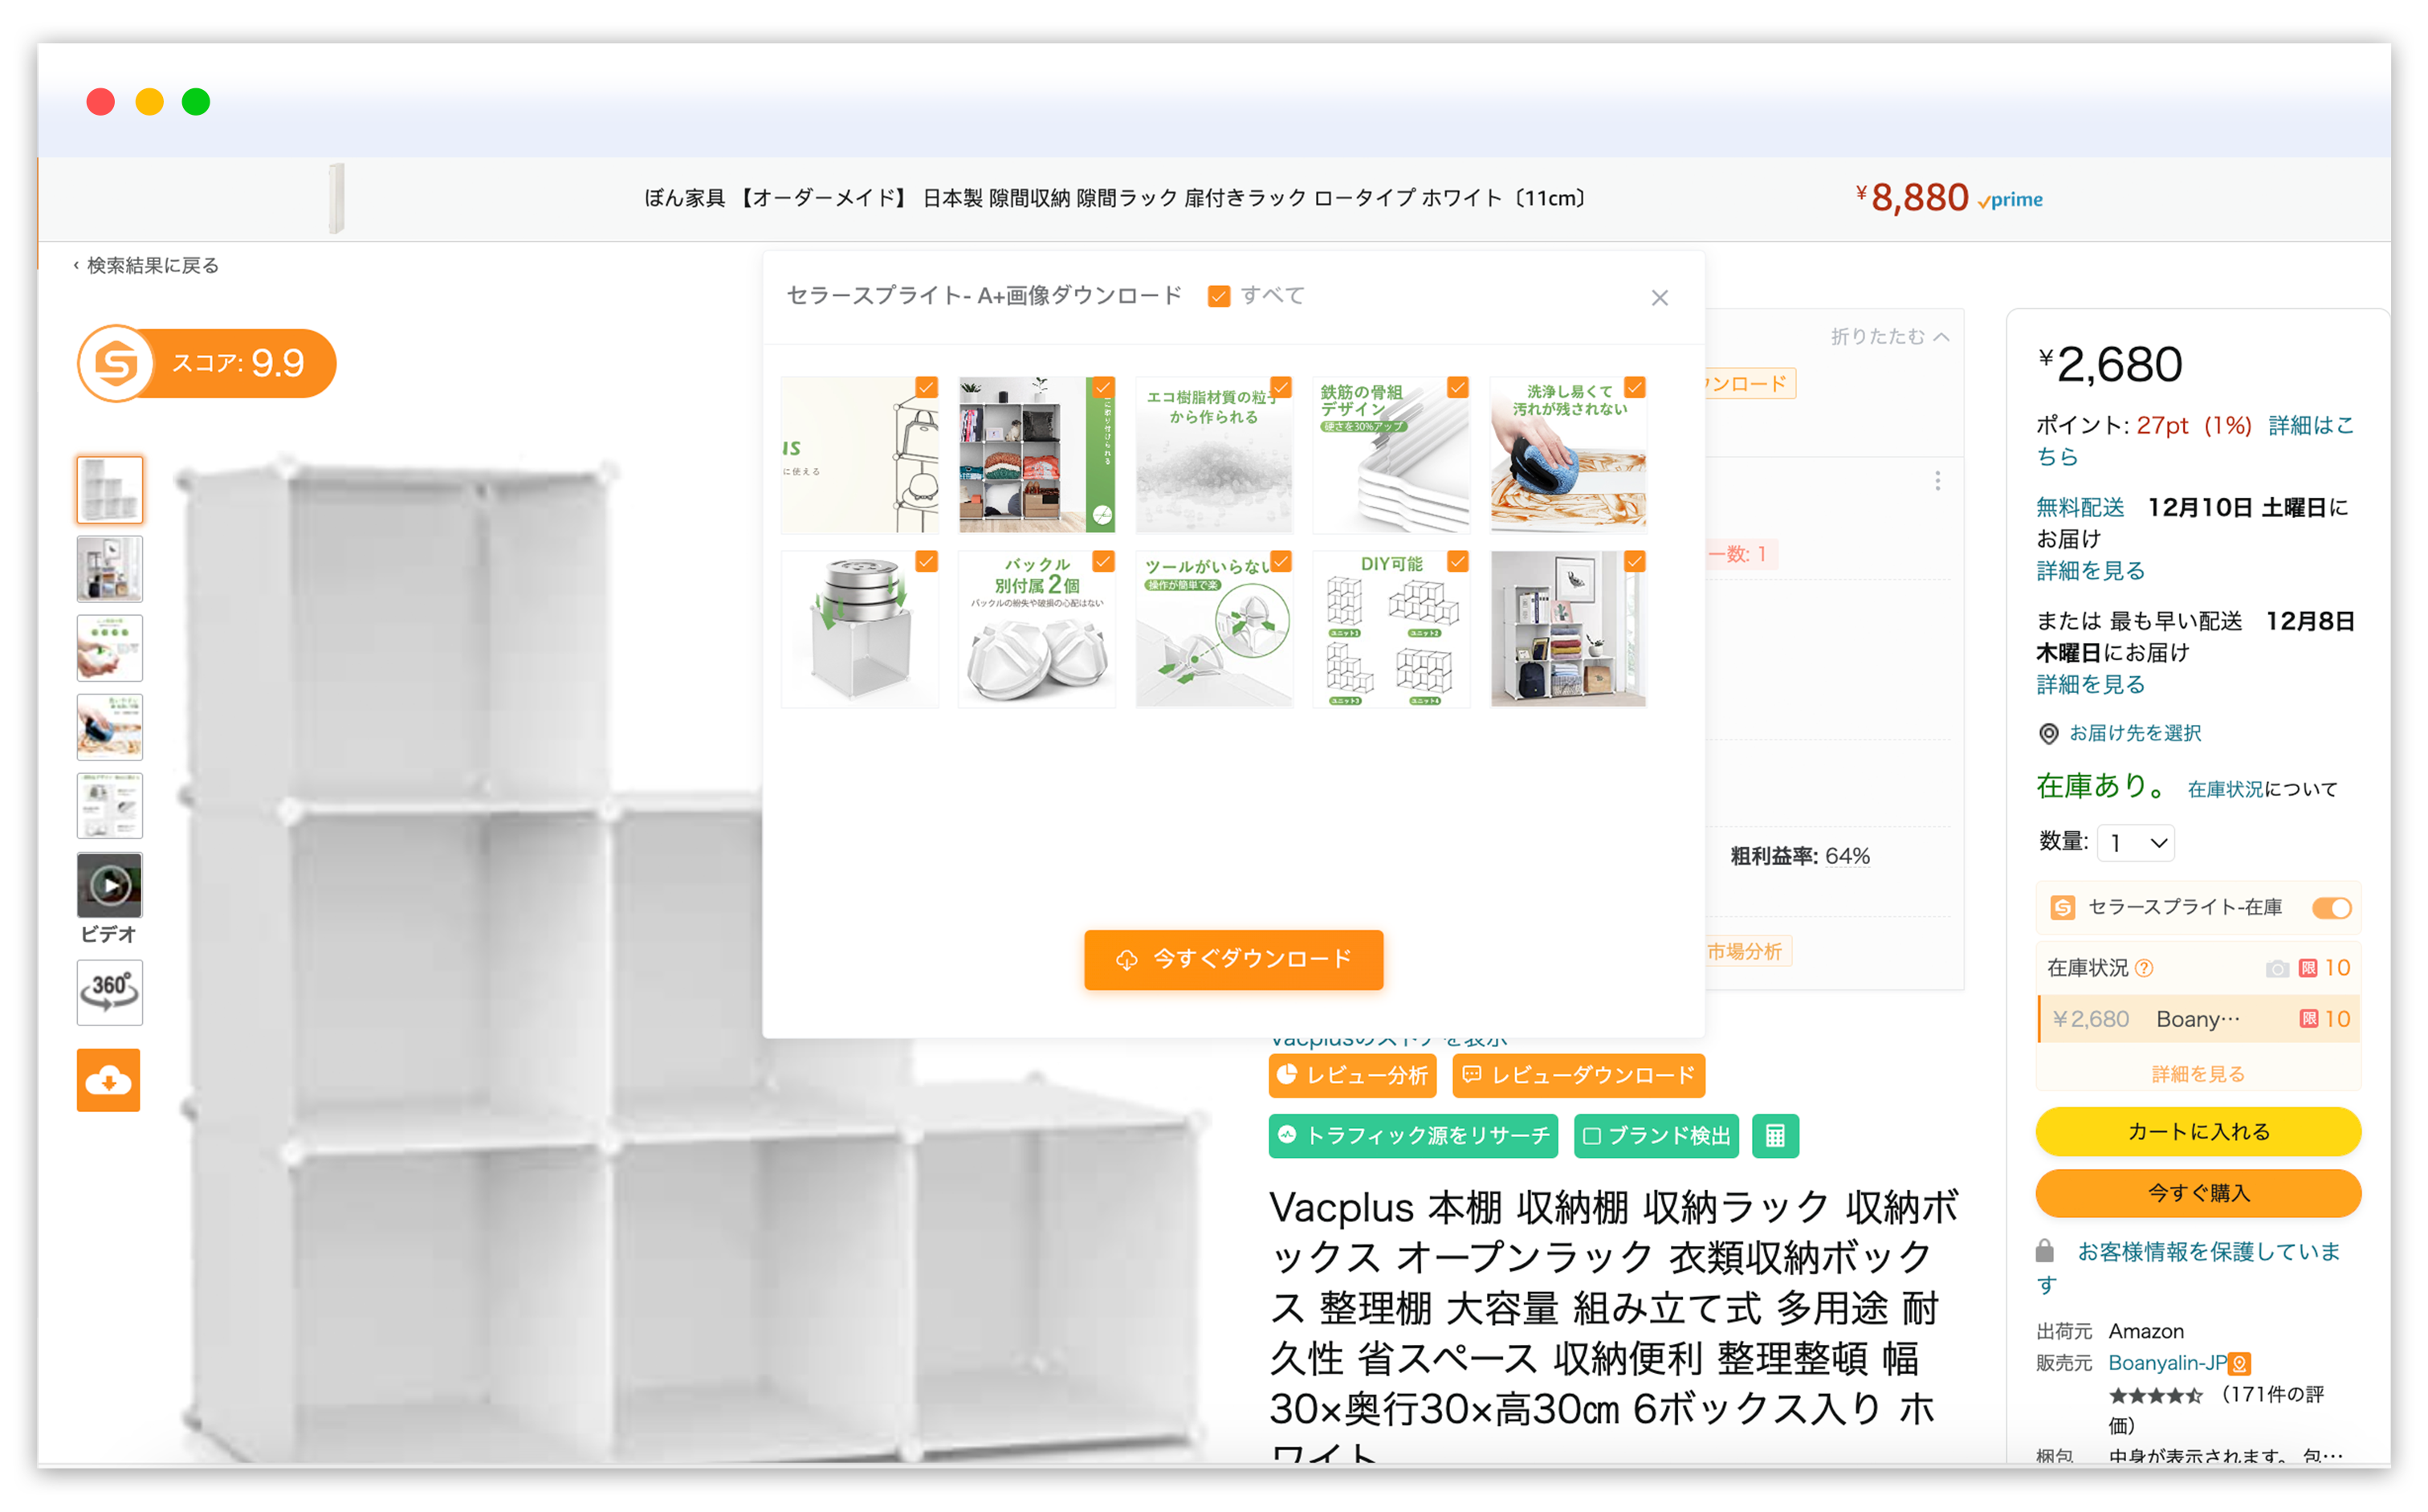The image size is (2428, 1512).
Task: Collapse the panel with 折りたたむ
Action: pos(1890,337)
